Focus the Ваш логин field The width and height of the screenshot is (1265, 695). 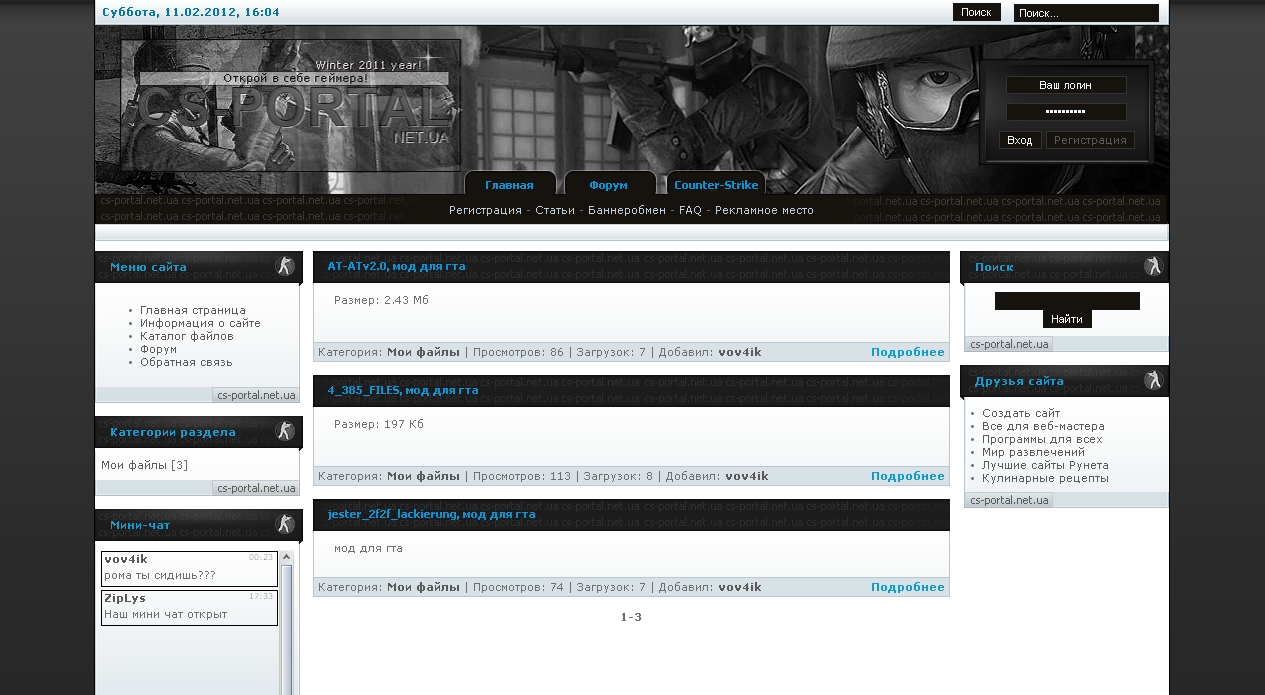coord(1066,85)
